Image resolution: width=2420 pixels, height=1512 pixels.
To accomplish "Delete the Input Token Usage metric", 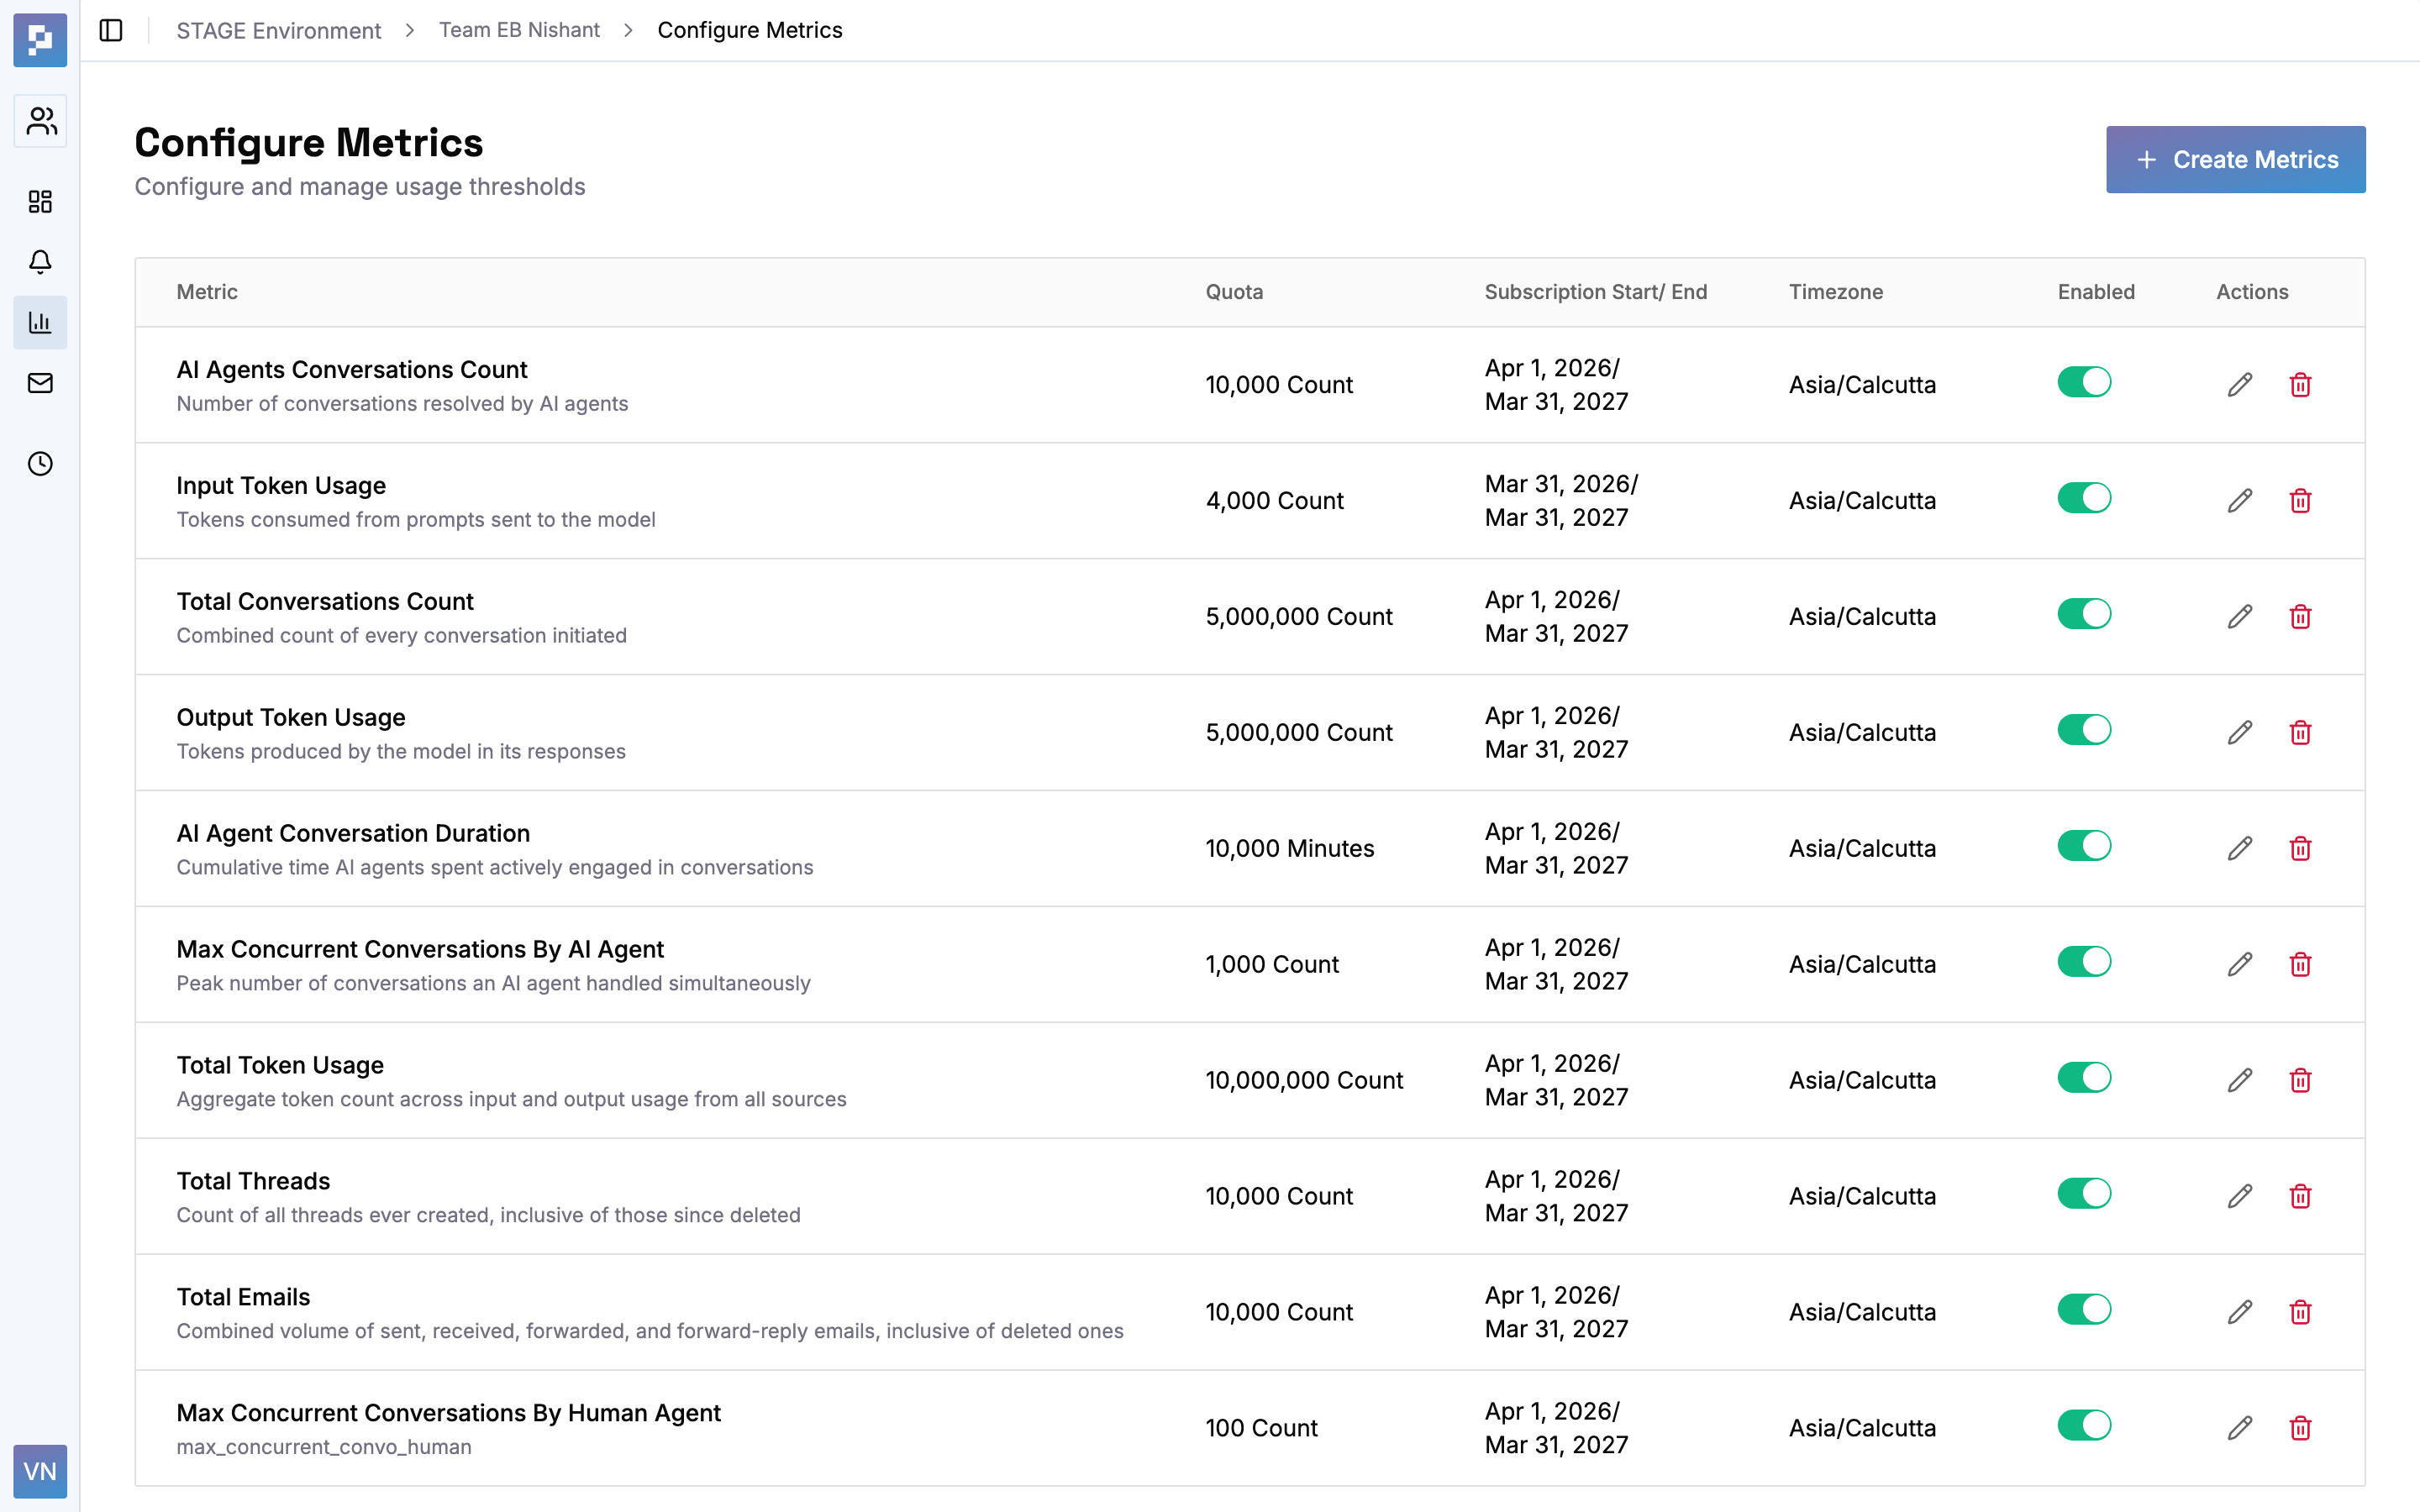I will [2300, 500].
